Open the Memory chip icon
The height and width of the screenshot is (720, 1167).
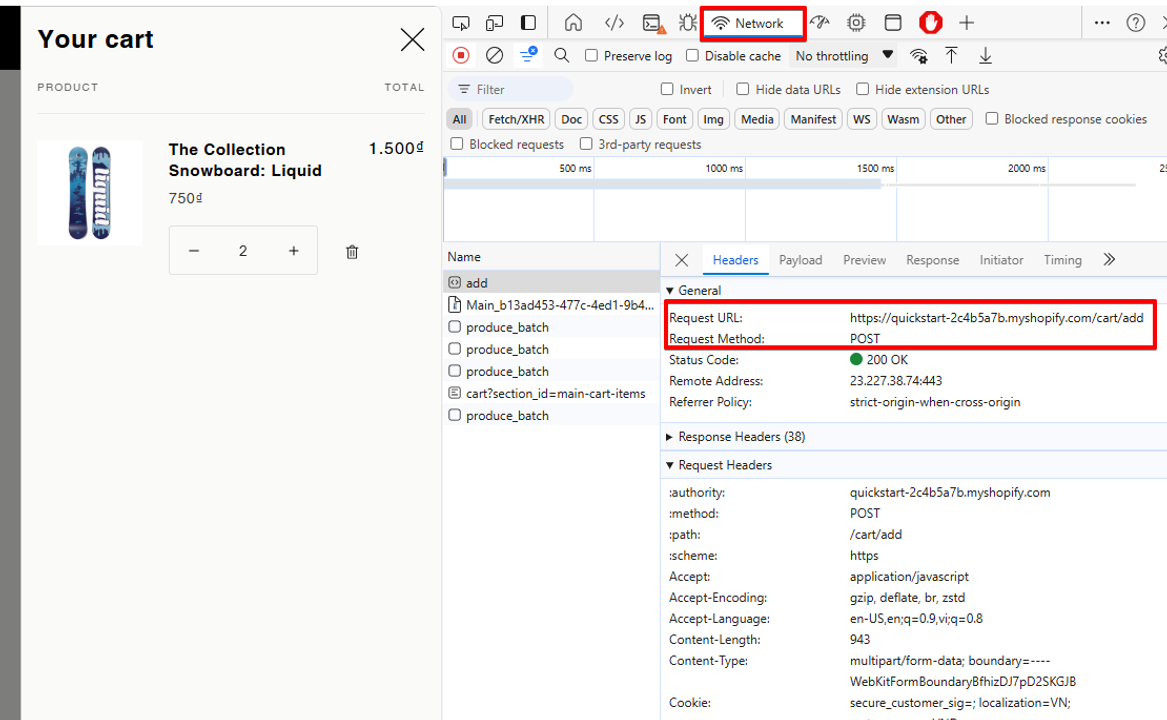pyautogui.click(x=856, y=23)
